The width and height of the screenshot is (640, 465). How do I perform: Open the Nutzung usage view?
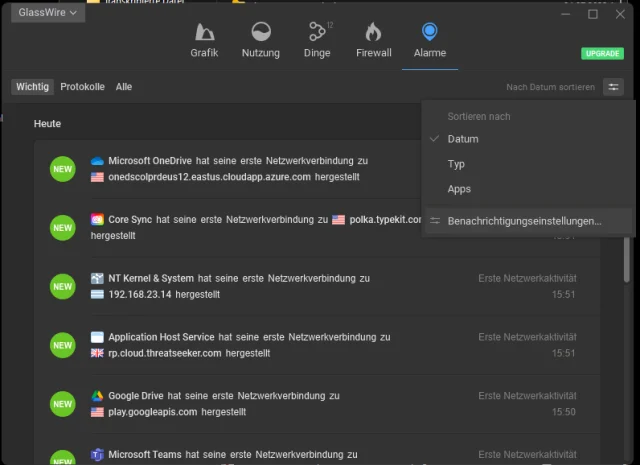(261, 40)
